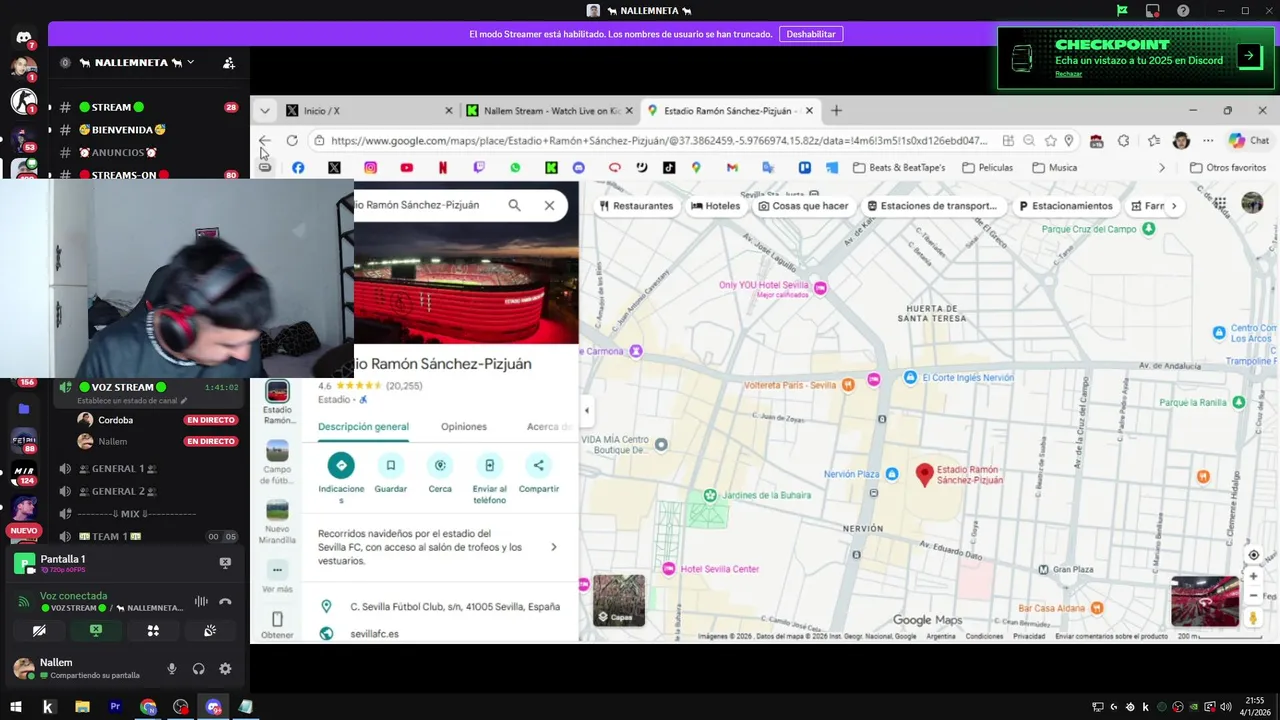The image size is (1280, 720).
Task: Open a new browser tab
Action: click(x=837, y=111)
